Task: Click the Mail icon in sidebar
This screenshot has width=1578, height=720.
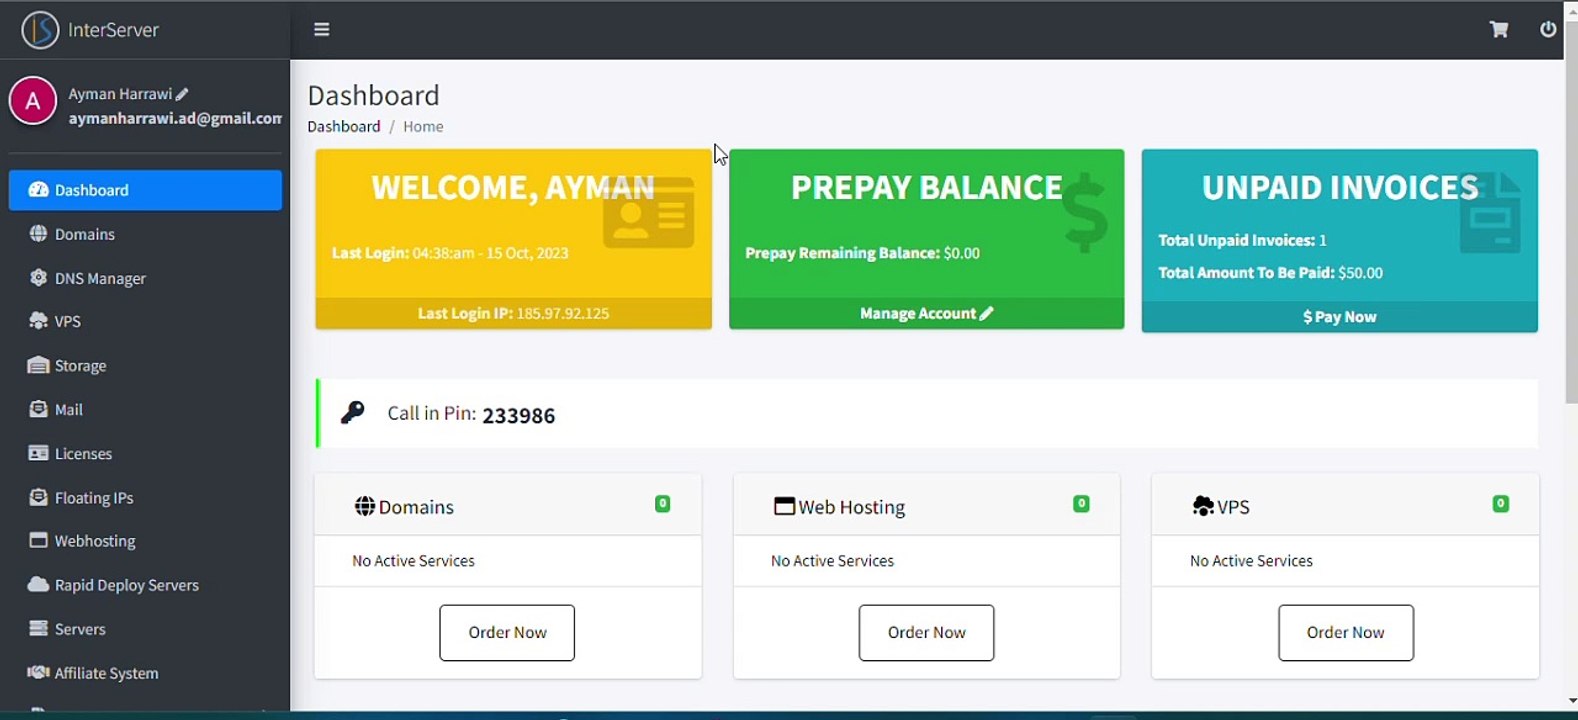Action: (39, 409)
